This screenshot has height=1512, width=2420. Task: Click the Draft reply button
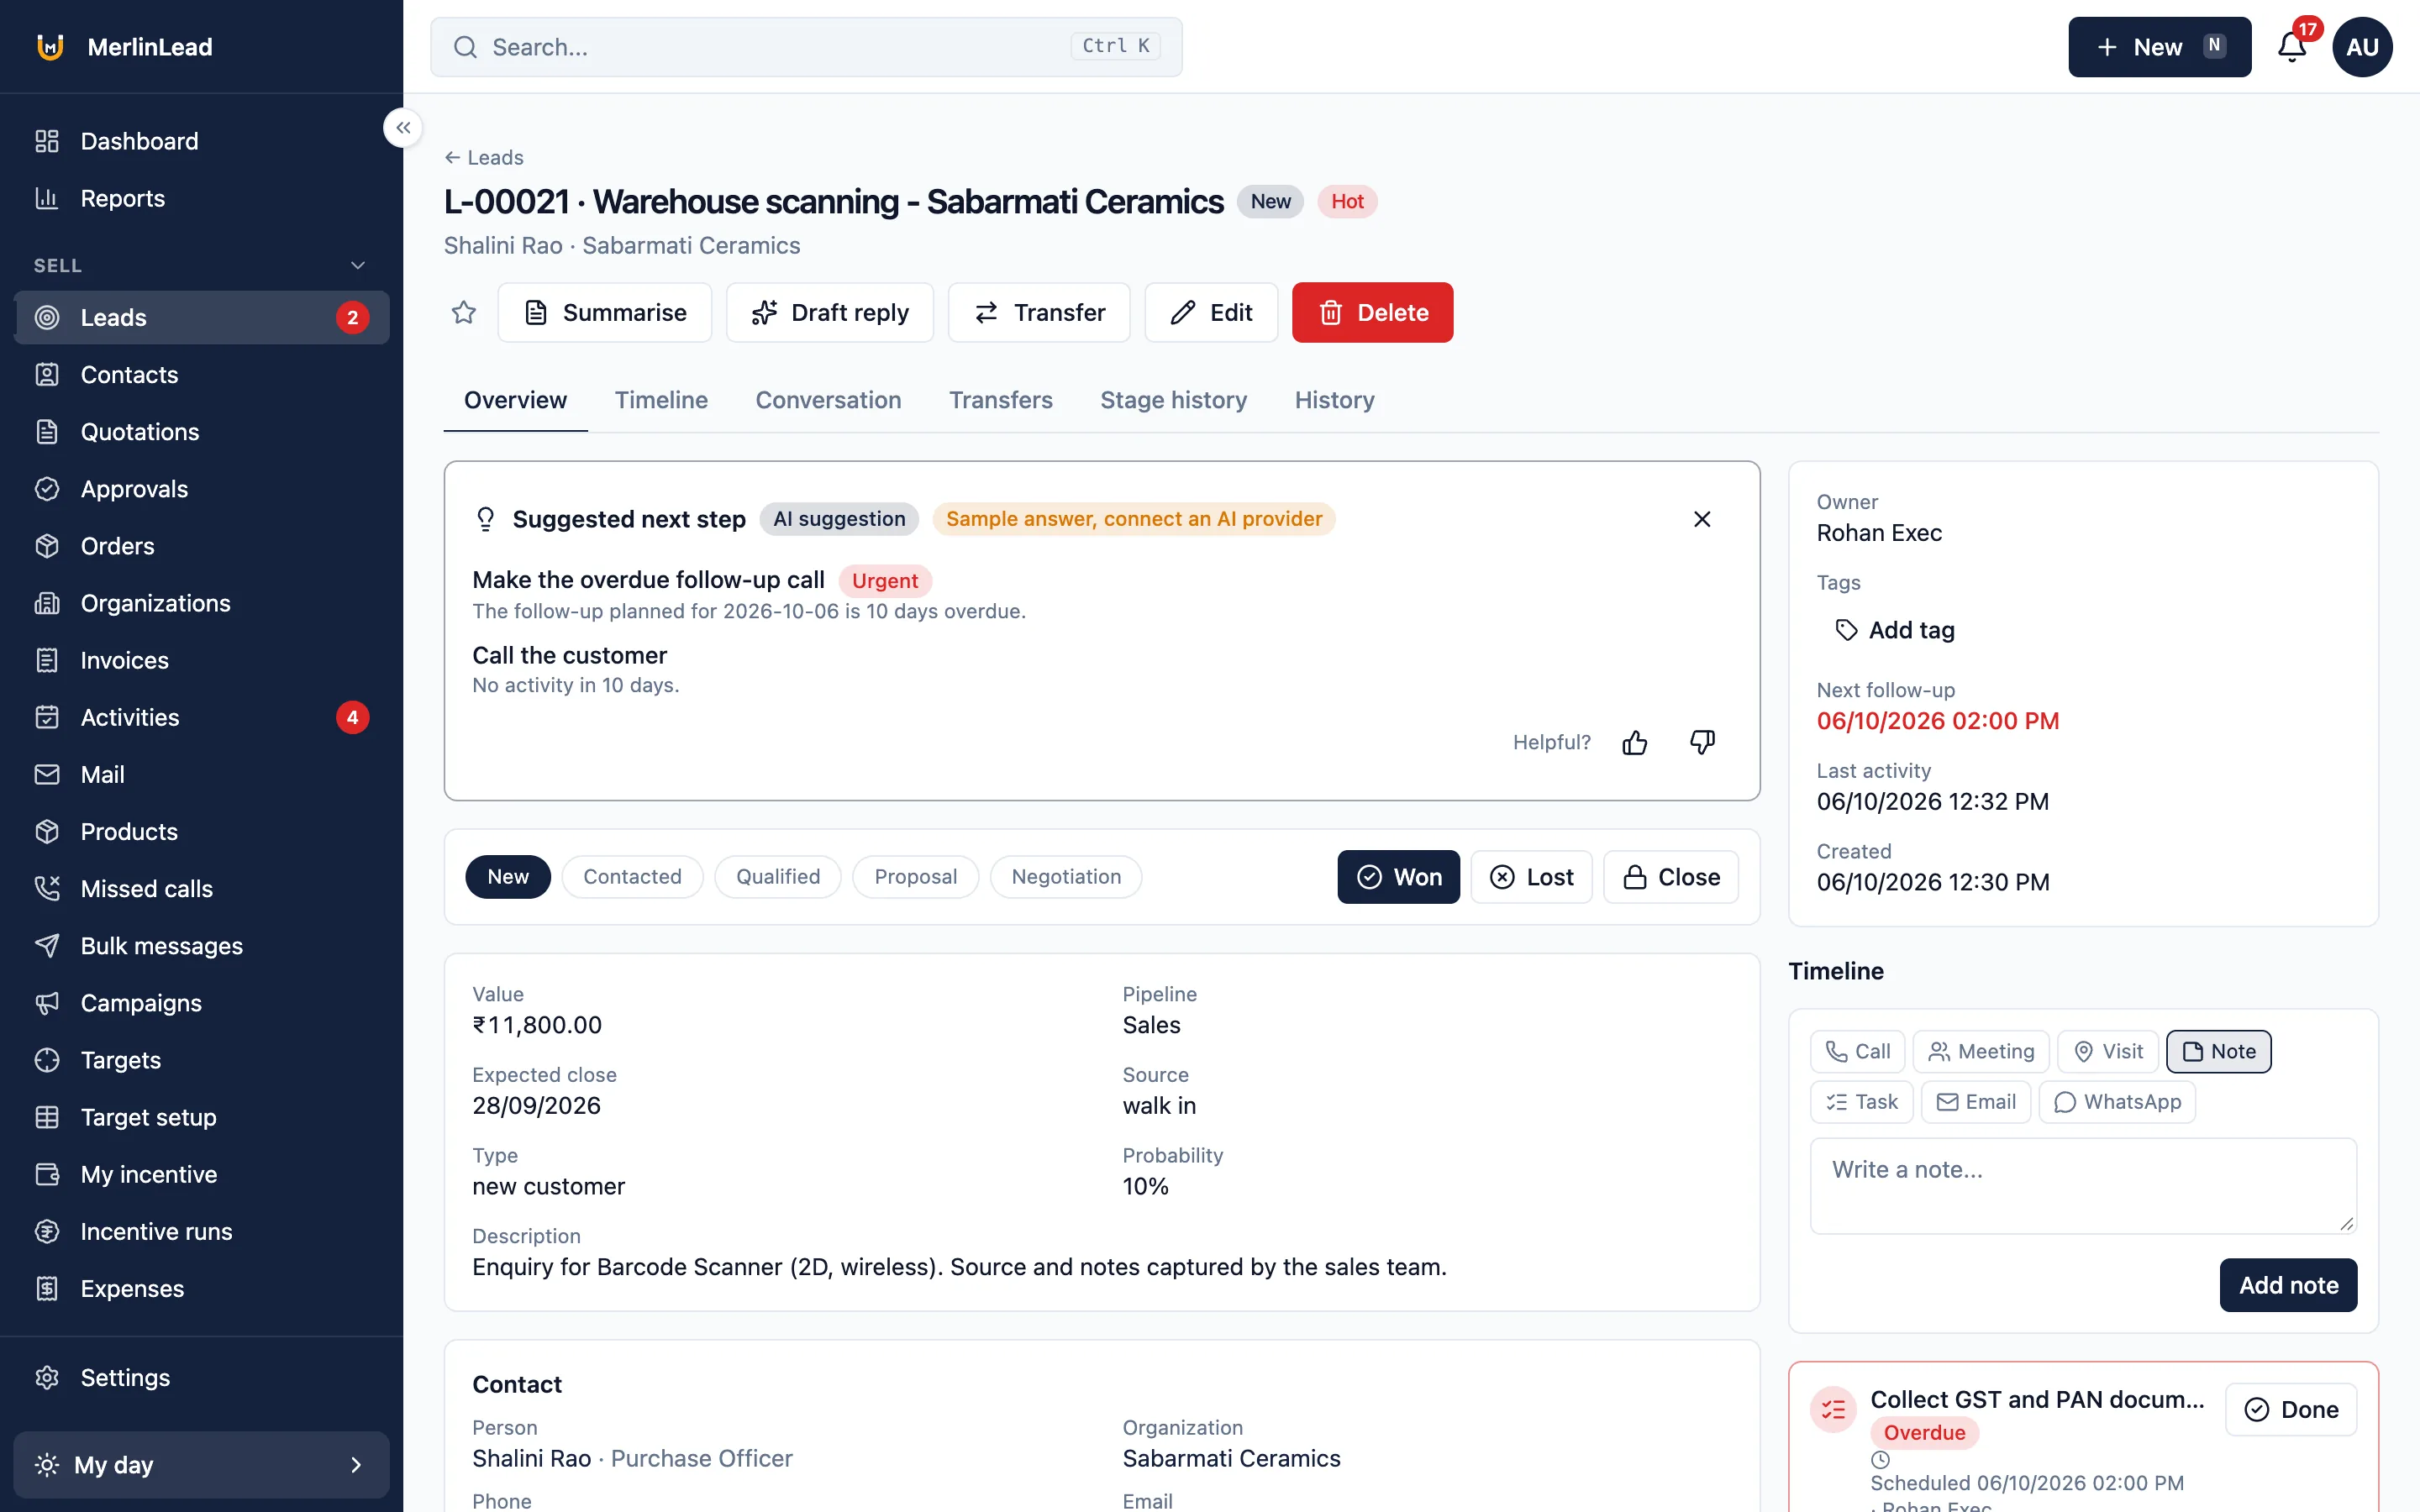point(830,312)
